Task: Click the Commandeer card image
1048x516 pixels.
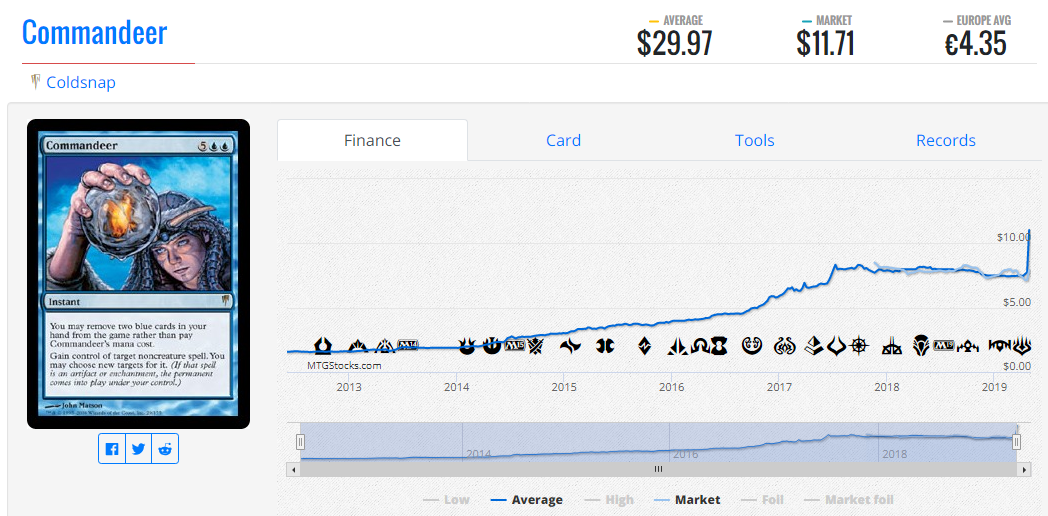Action: [x=138, y=274]
